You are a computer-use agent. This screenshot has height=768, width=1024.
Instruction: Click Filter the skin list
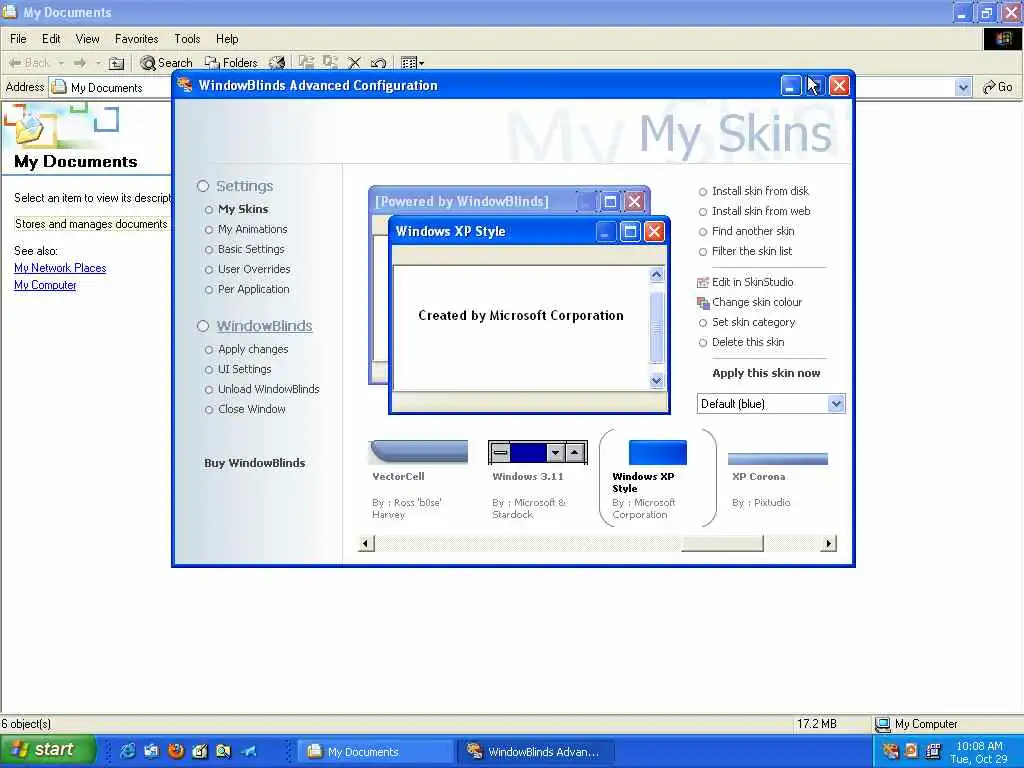click(x=752, y=251)
